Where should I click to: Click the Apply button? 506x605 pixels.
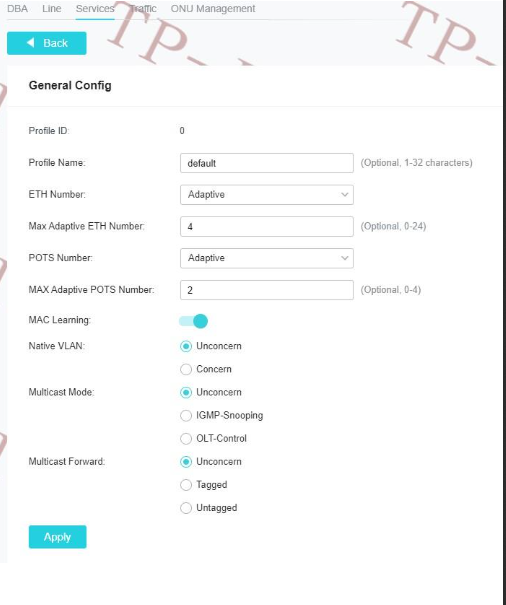click(x=58, y=537)
